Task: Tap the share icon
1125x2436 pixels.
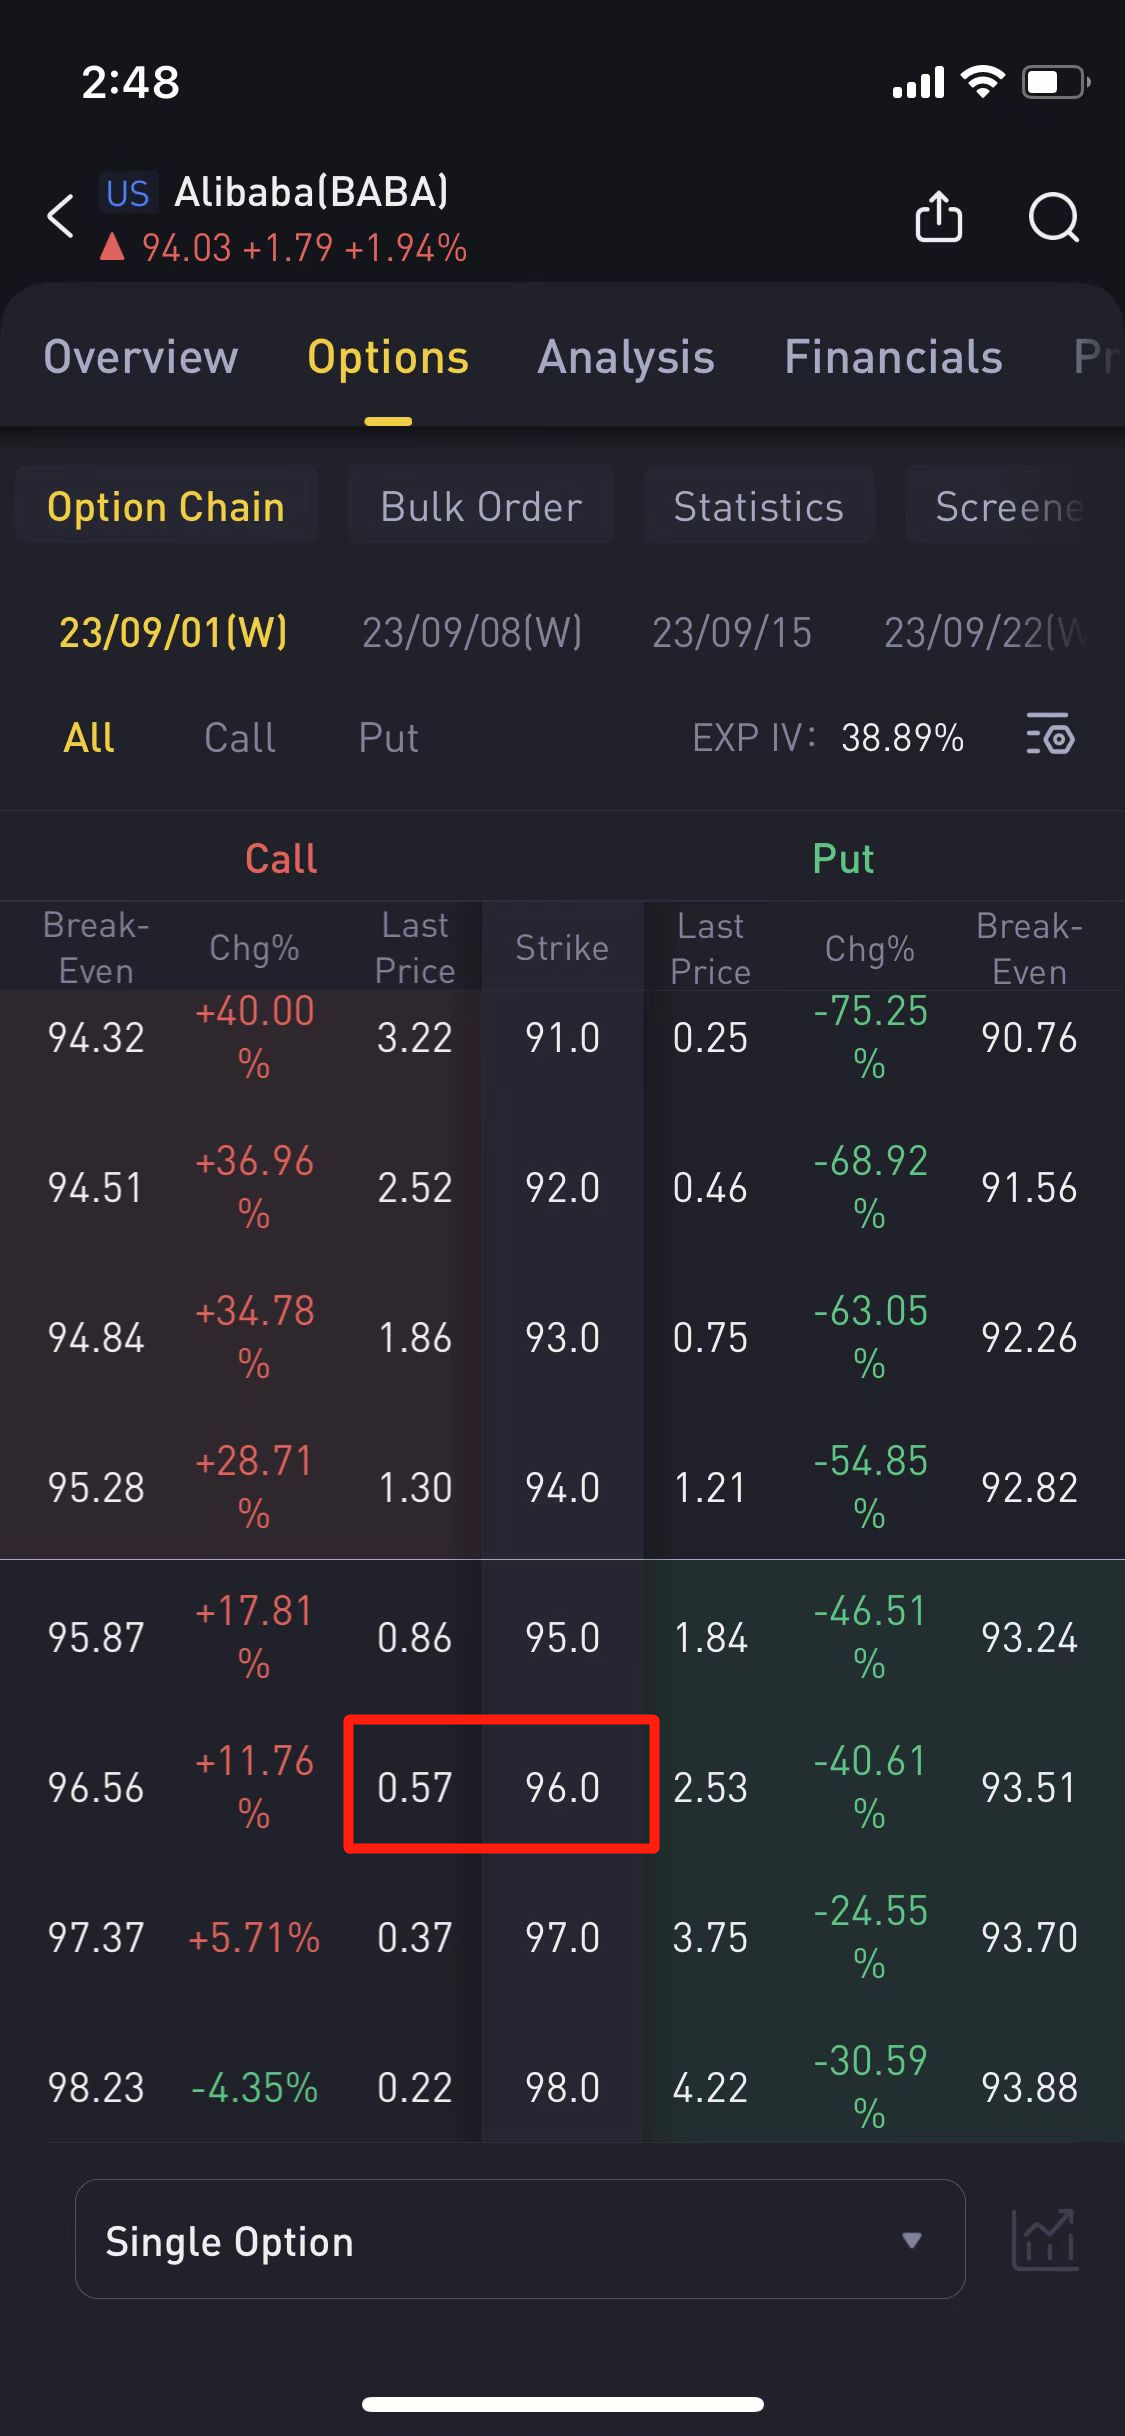Action: click(x=938, y=216)
